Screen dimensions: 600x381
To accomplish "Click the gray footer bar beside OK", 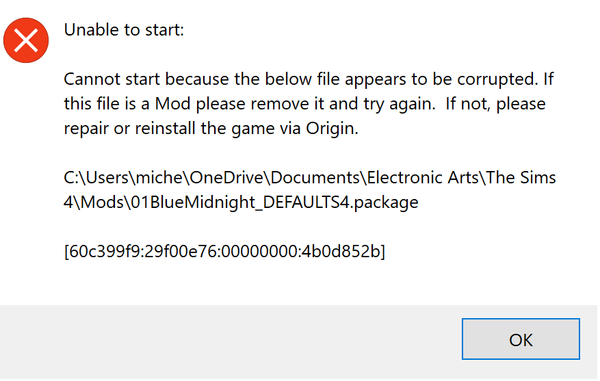I will [x=230, y=341].
